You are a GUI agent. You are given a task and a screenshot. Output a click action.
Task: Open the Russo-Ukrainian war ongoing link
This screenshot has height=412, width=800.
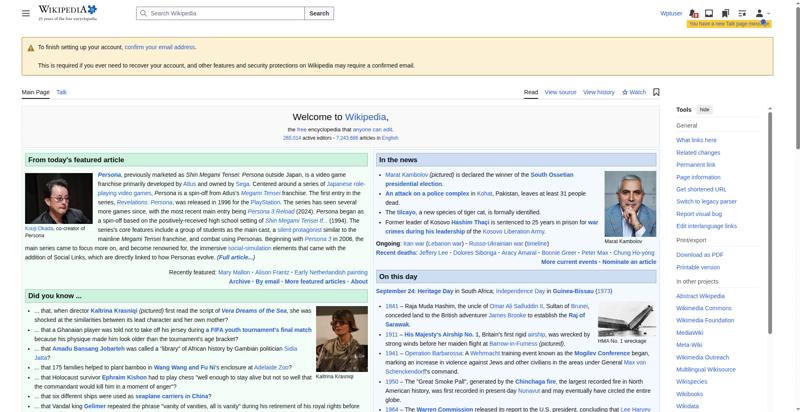(495, 244)
